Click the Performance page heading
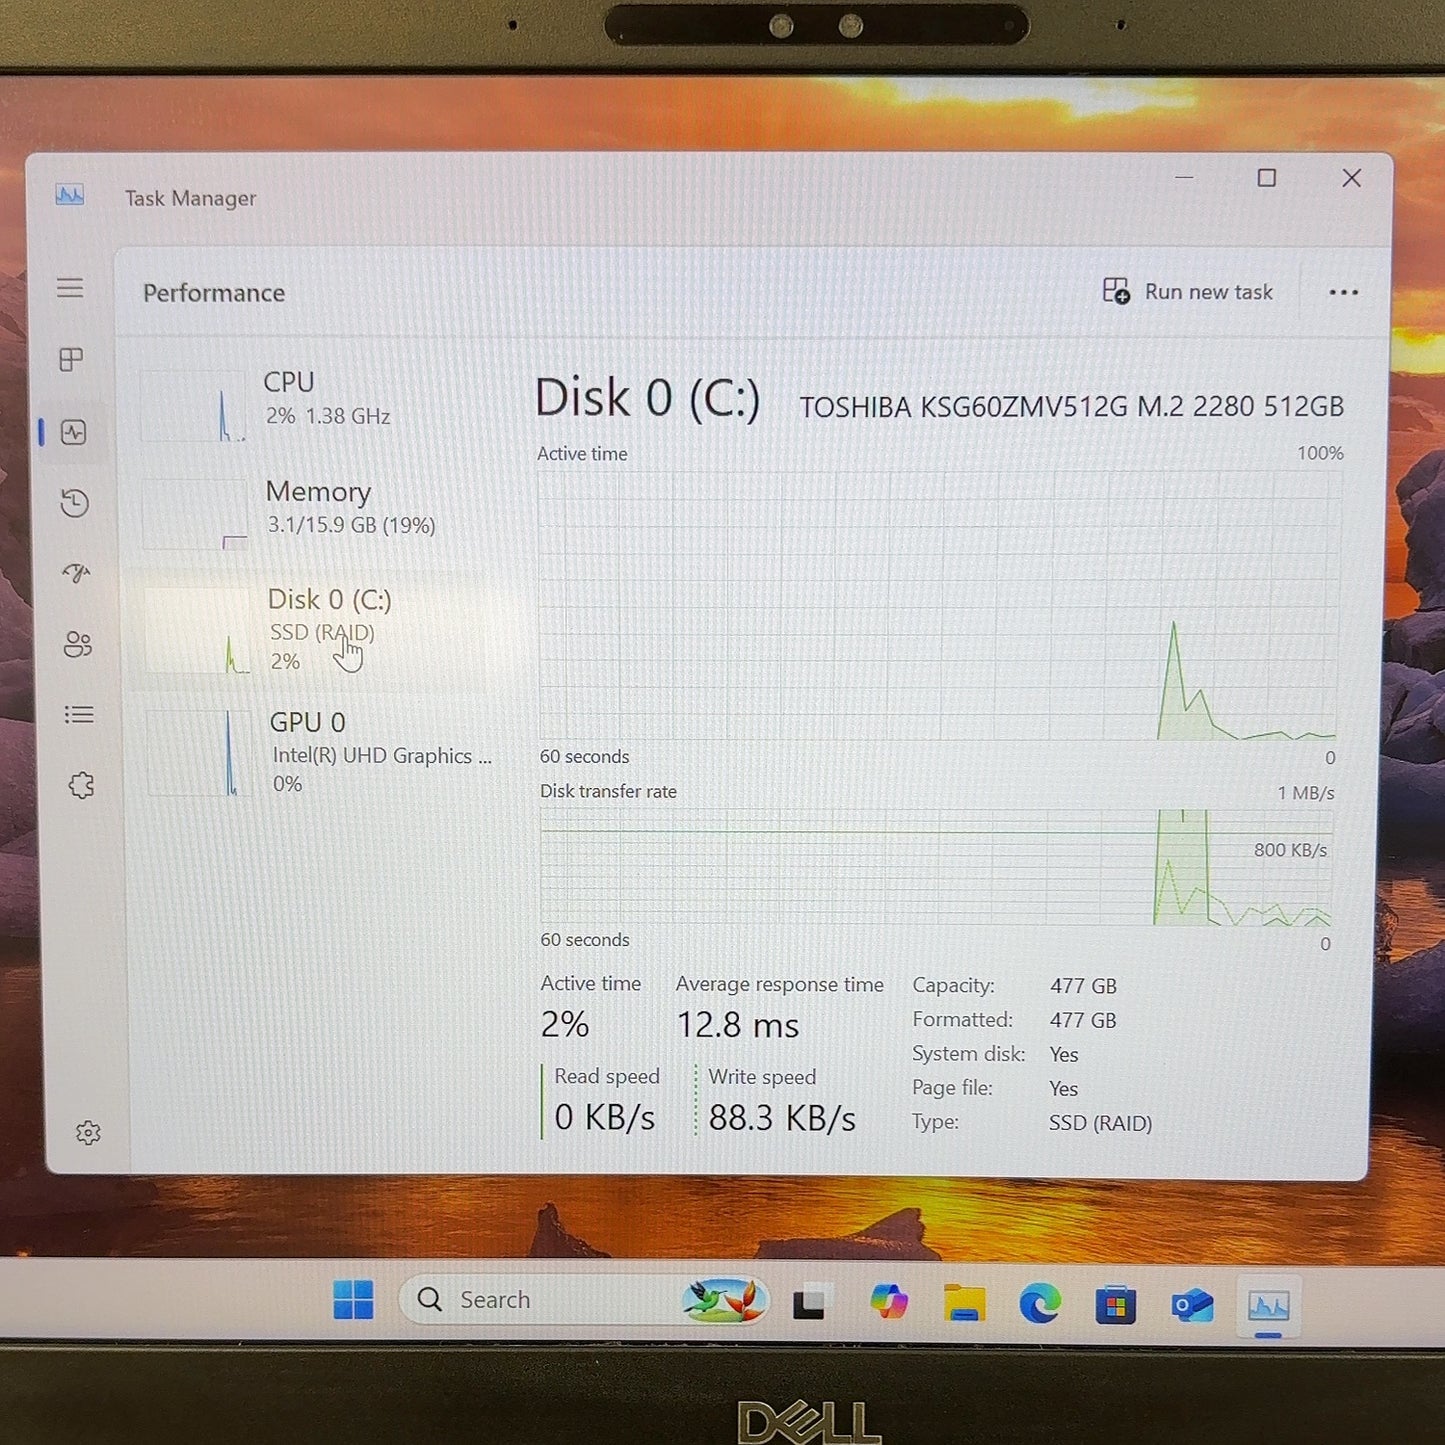1445x1445 pixels. (214, 293)
